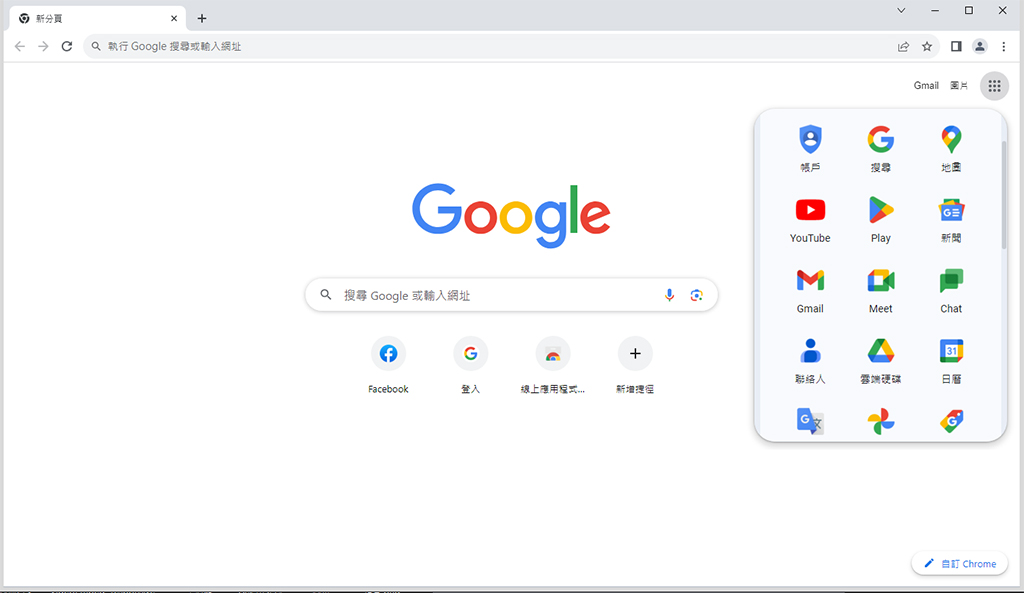Image resolution: width=1024 pixels, height=593 pixels.
Task: Close the 新分頁 tab
Action: click(174, 18)
